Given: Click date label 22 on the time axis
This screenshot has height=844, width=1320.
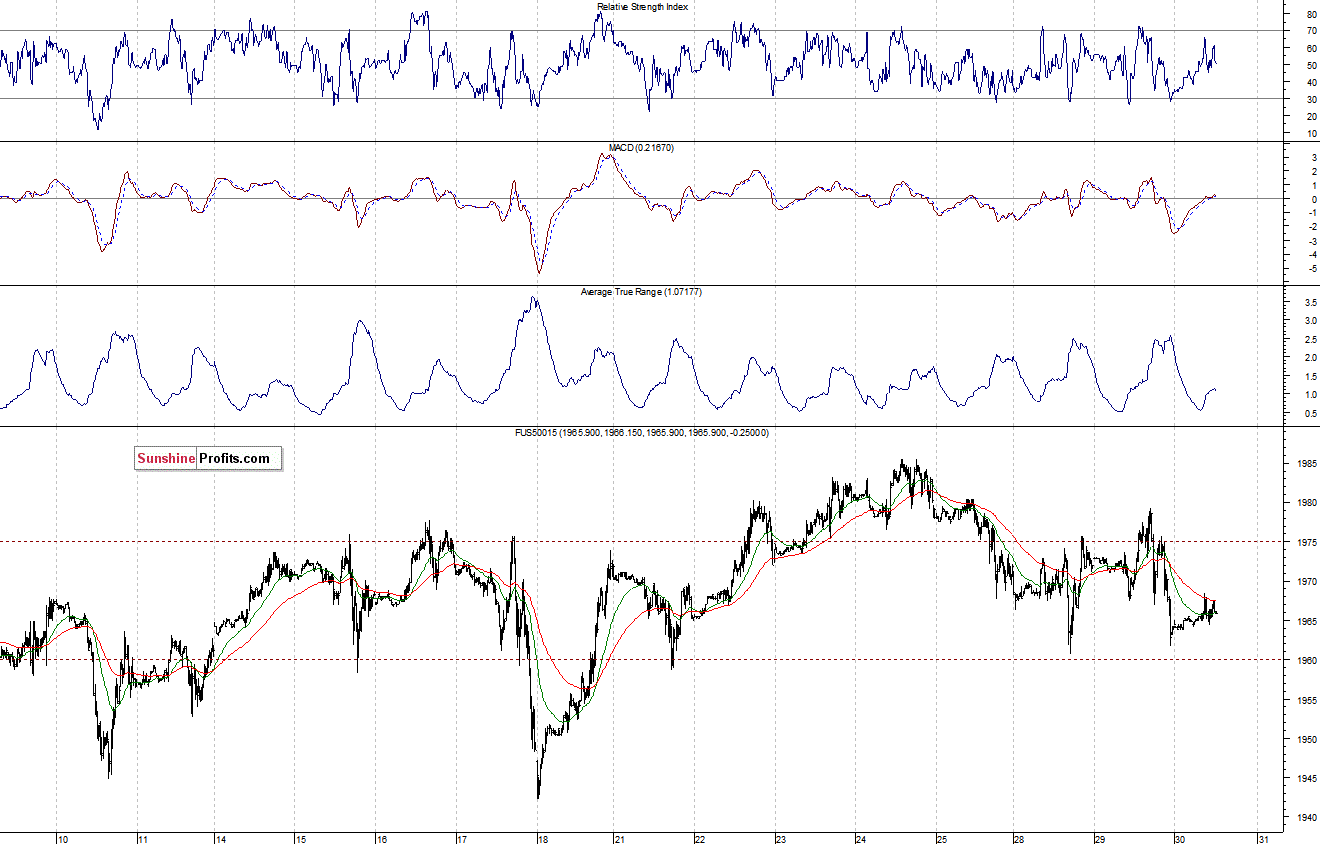Looking at the screenshot, I should [x=700, y=839].
